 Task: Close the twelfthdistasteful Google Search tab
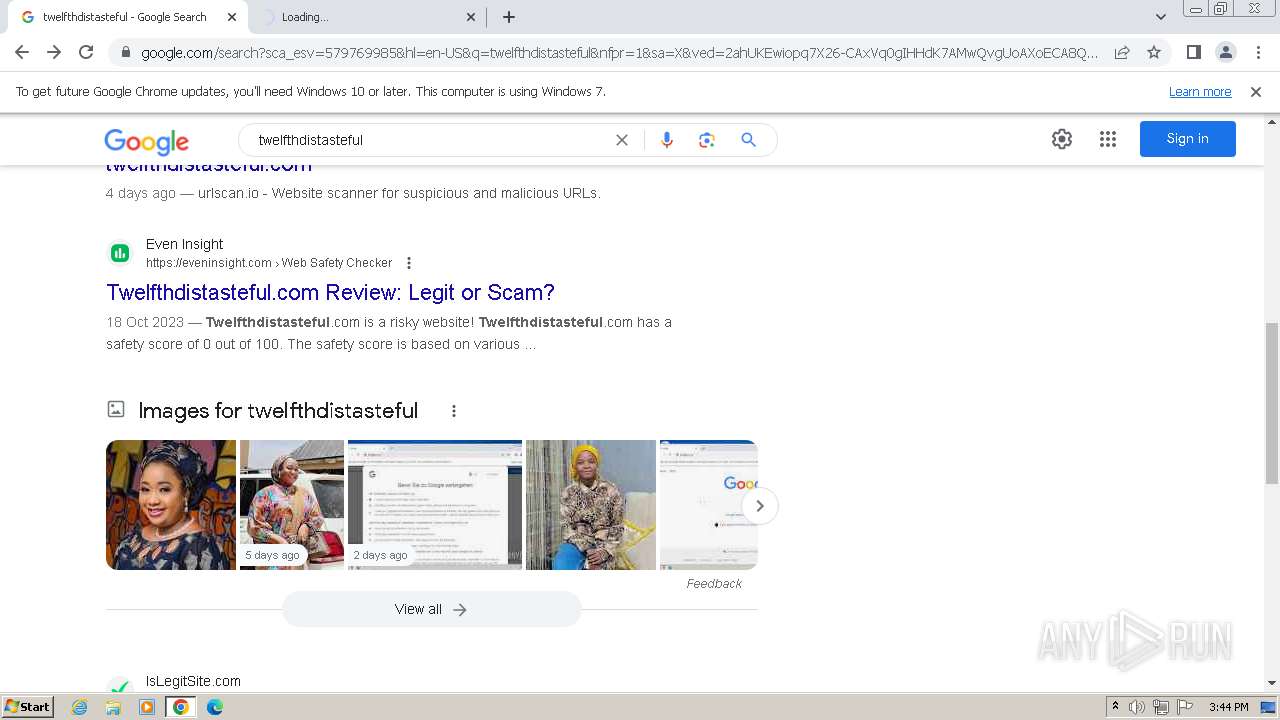tap(232, 17)
